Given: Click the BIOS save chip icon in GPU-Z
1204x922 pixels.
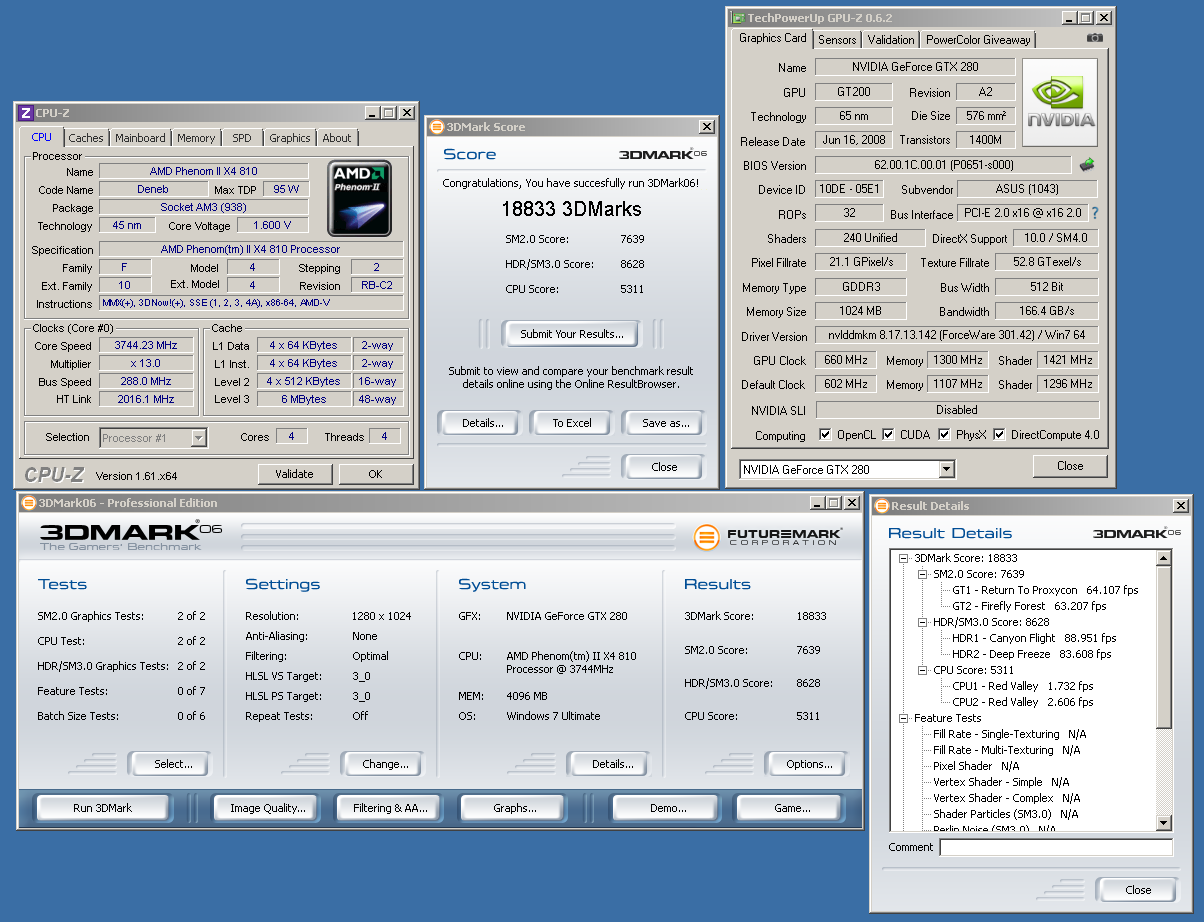Looking at the screenshot, I should click(x=1087, y=165).
